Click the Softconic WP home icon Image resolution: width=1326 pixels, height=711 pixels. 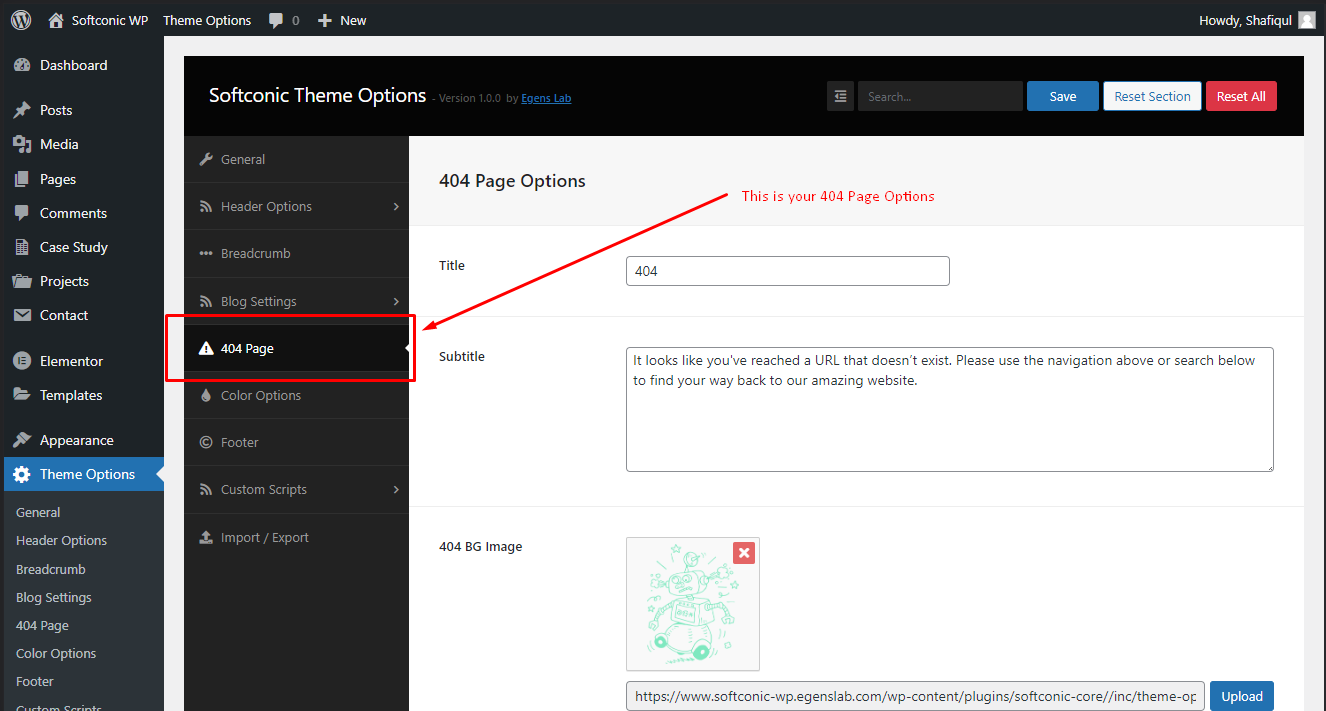(x=56, y=20)
